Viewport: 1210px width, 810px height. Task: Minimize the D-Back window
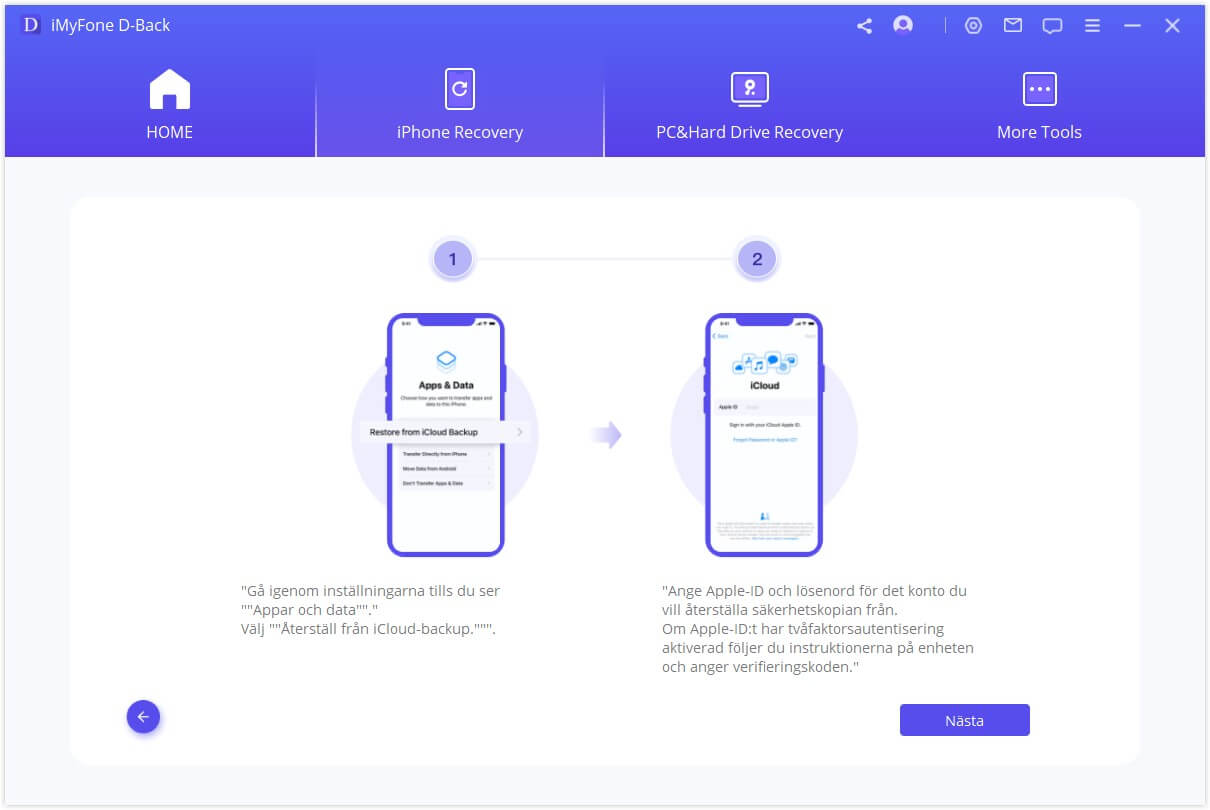(x=1132, y=26)
